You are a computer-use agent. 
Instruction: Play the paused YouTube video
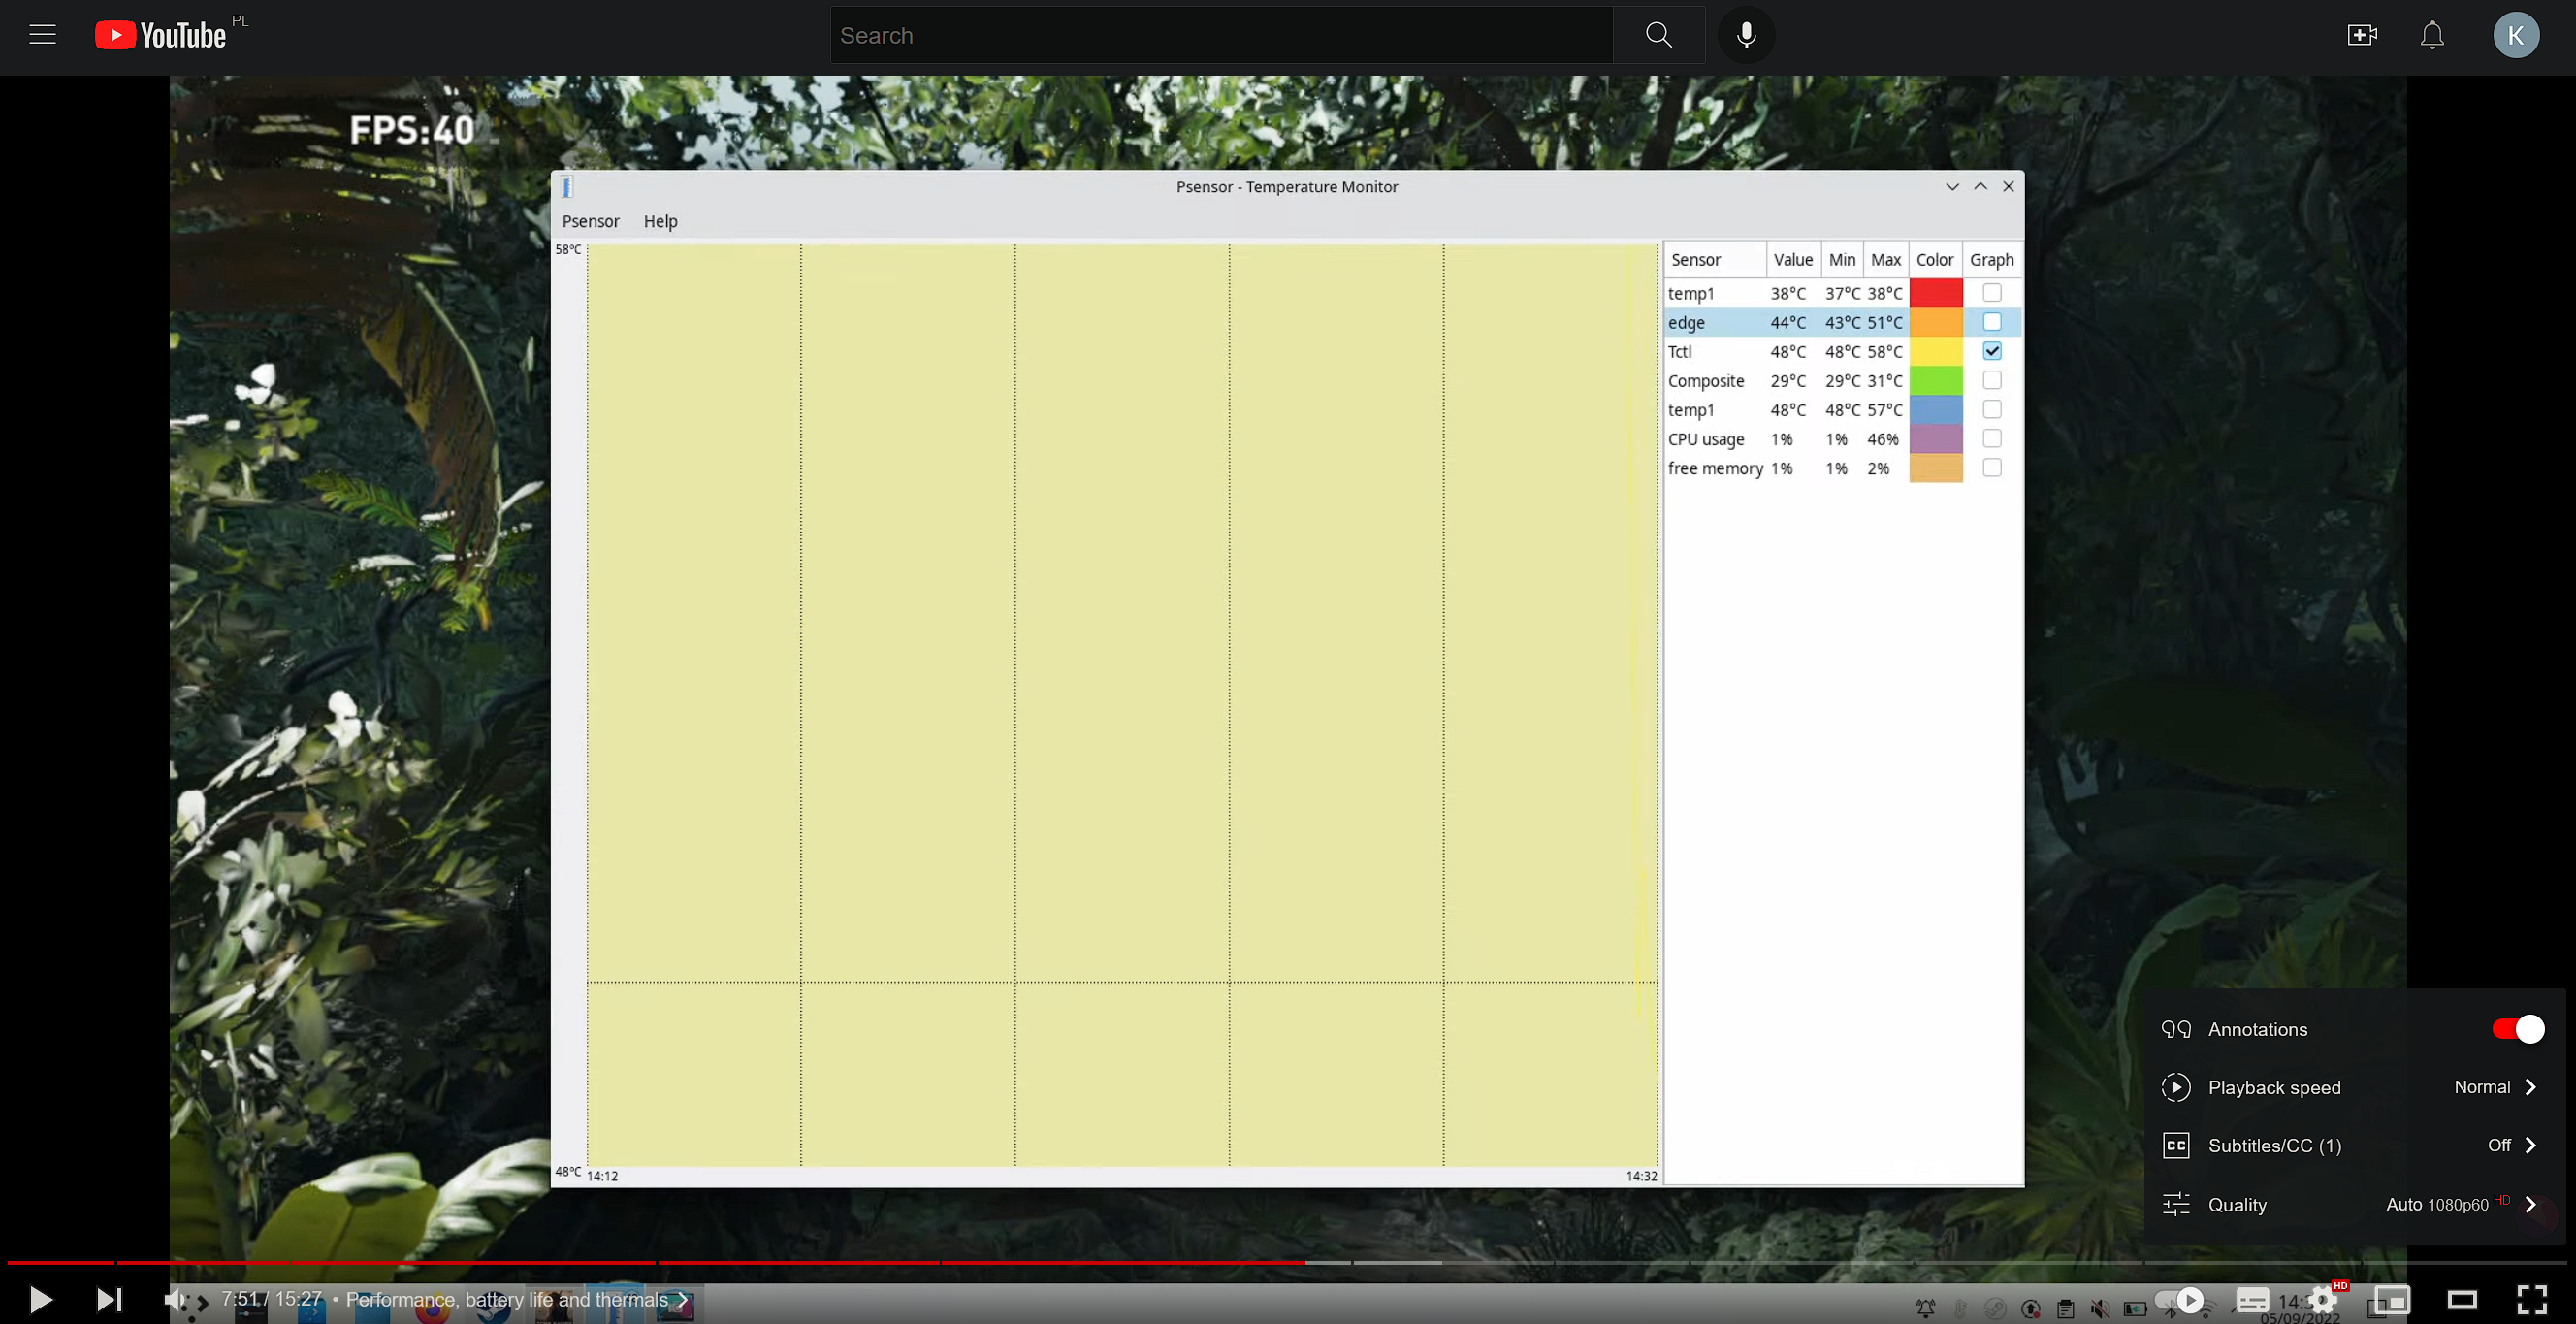pyautogui.click(x=40, y=1299)
